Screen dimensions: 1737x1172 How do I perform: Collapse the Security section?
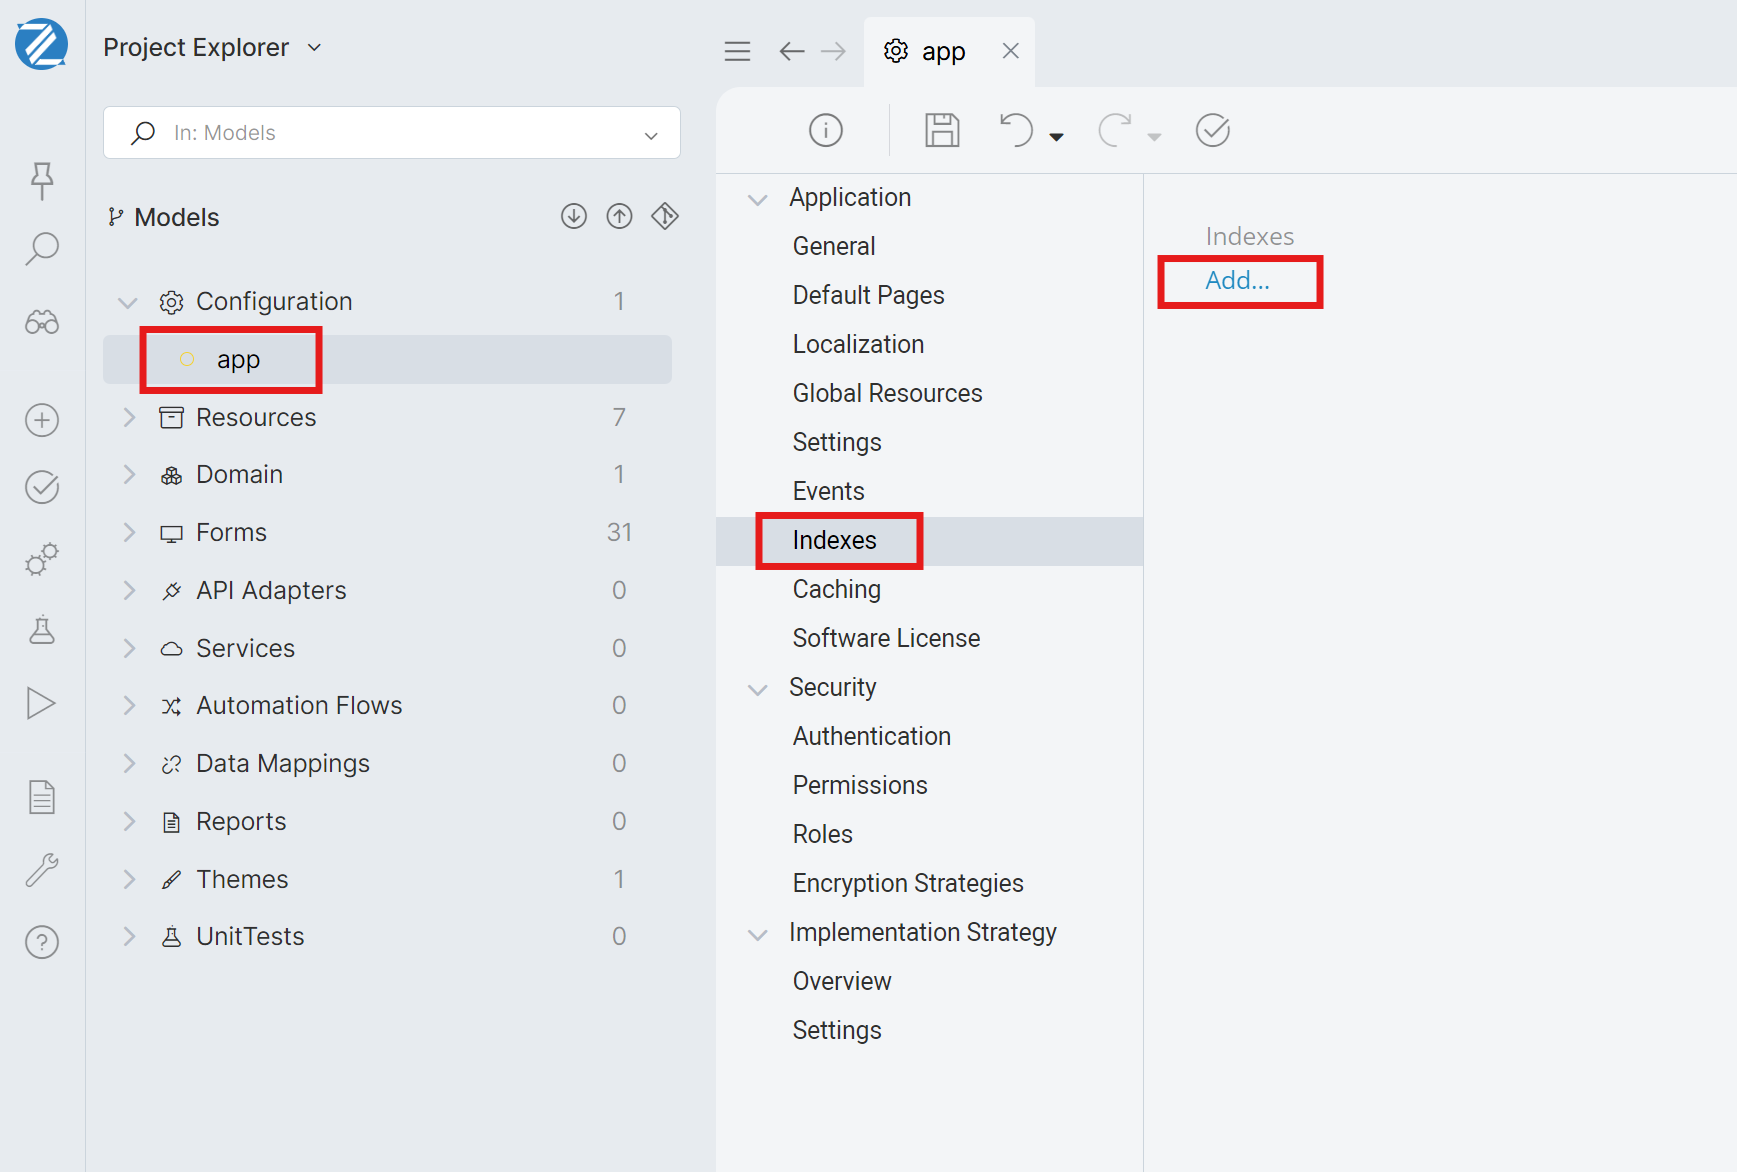[758, 689]
